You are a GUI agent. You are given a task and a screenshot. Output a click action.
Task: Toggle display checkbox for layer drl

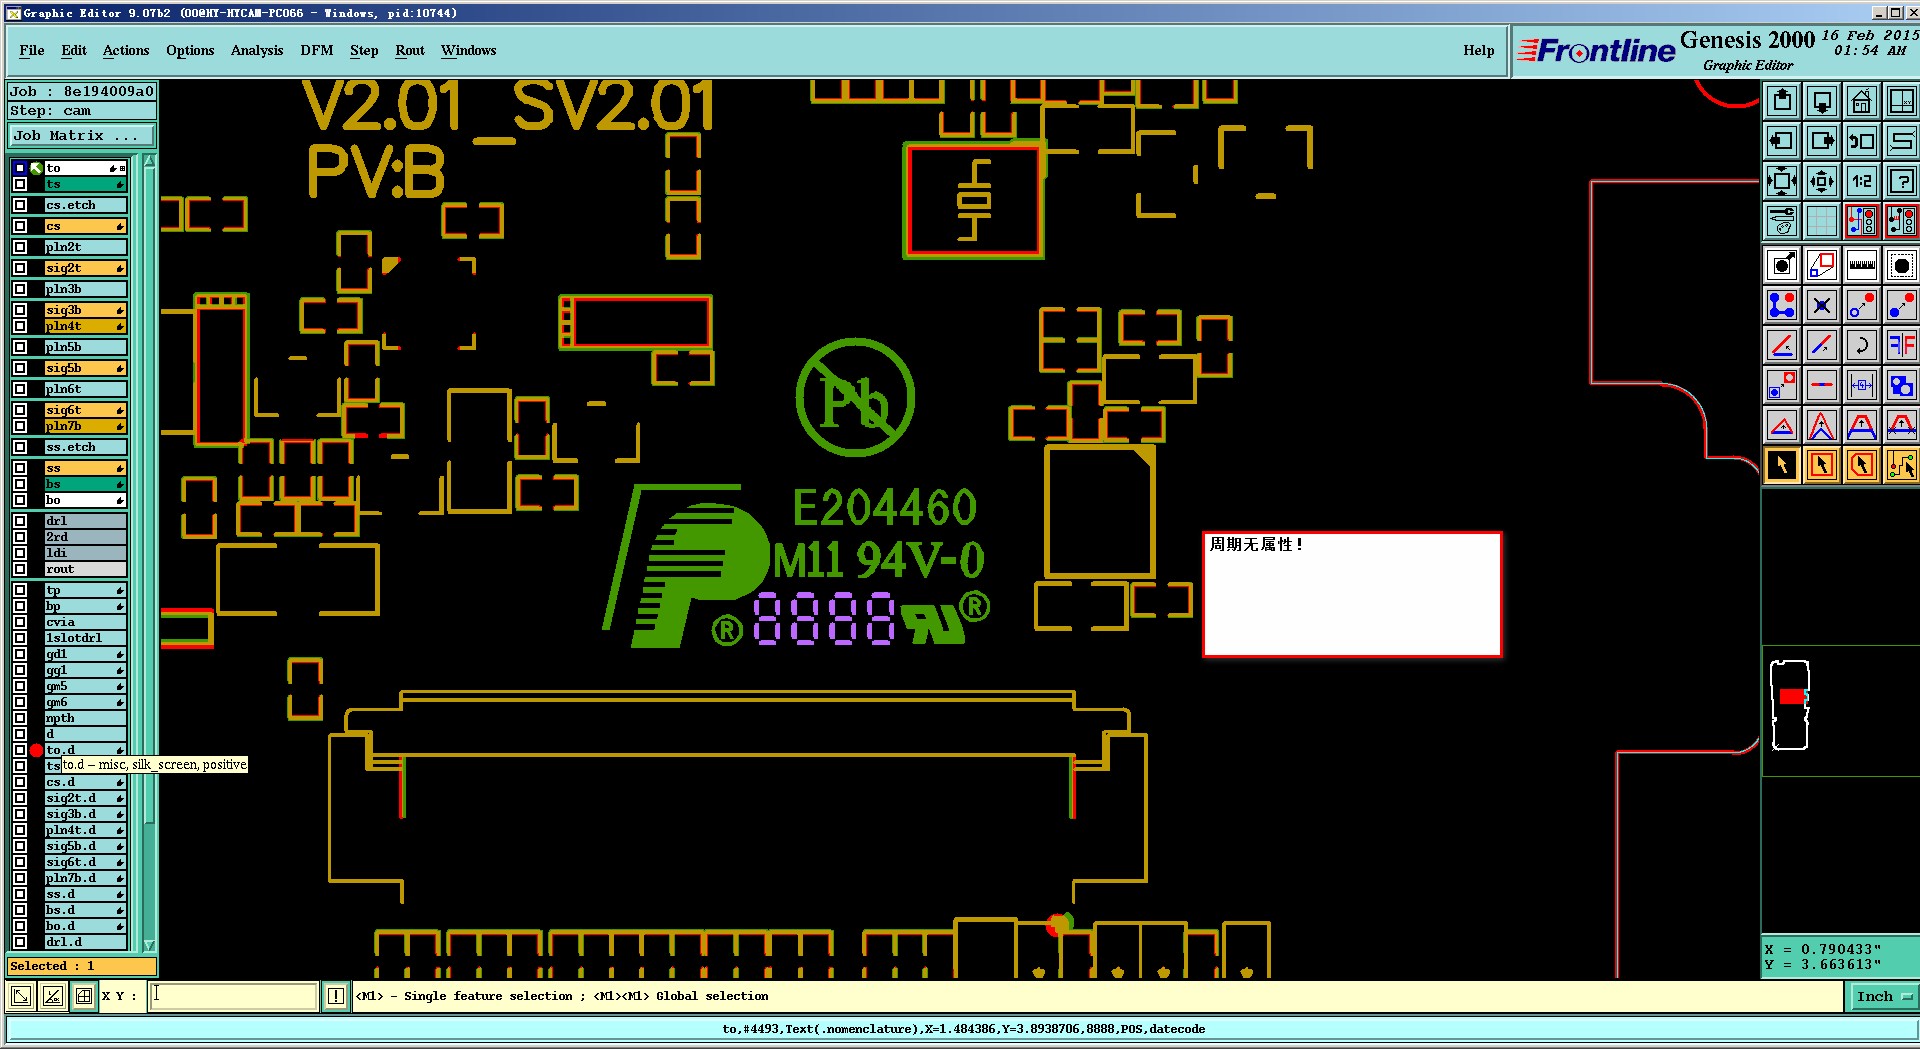click(x=20, y=521)
